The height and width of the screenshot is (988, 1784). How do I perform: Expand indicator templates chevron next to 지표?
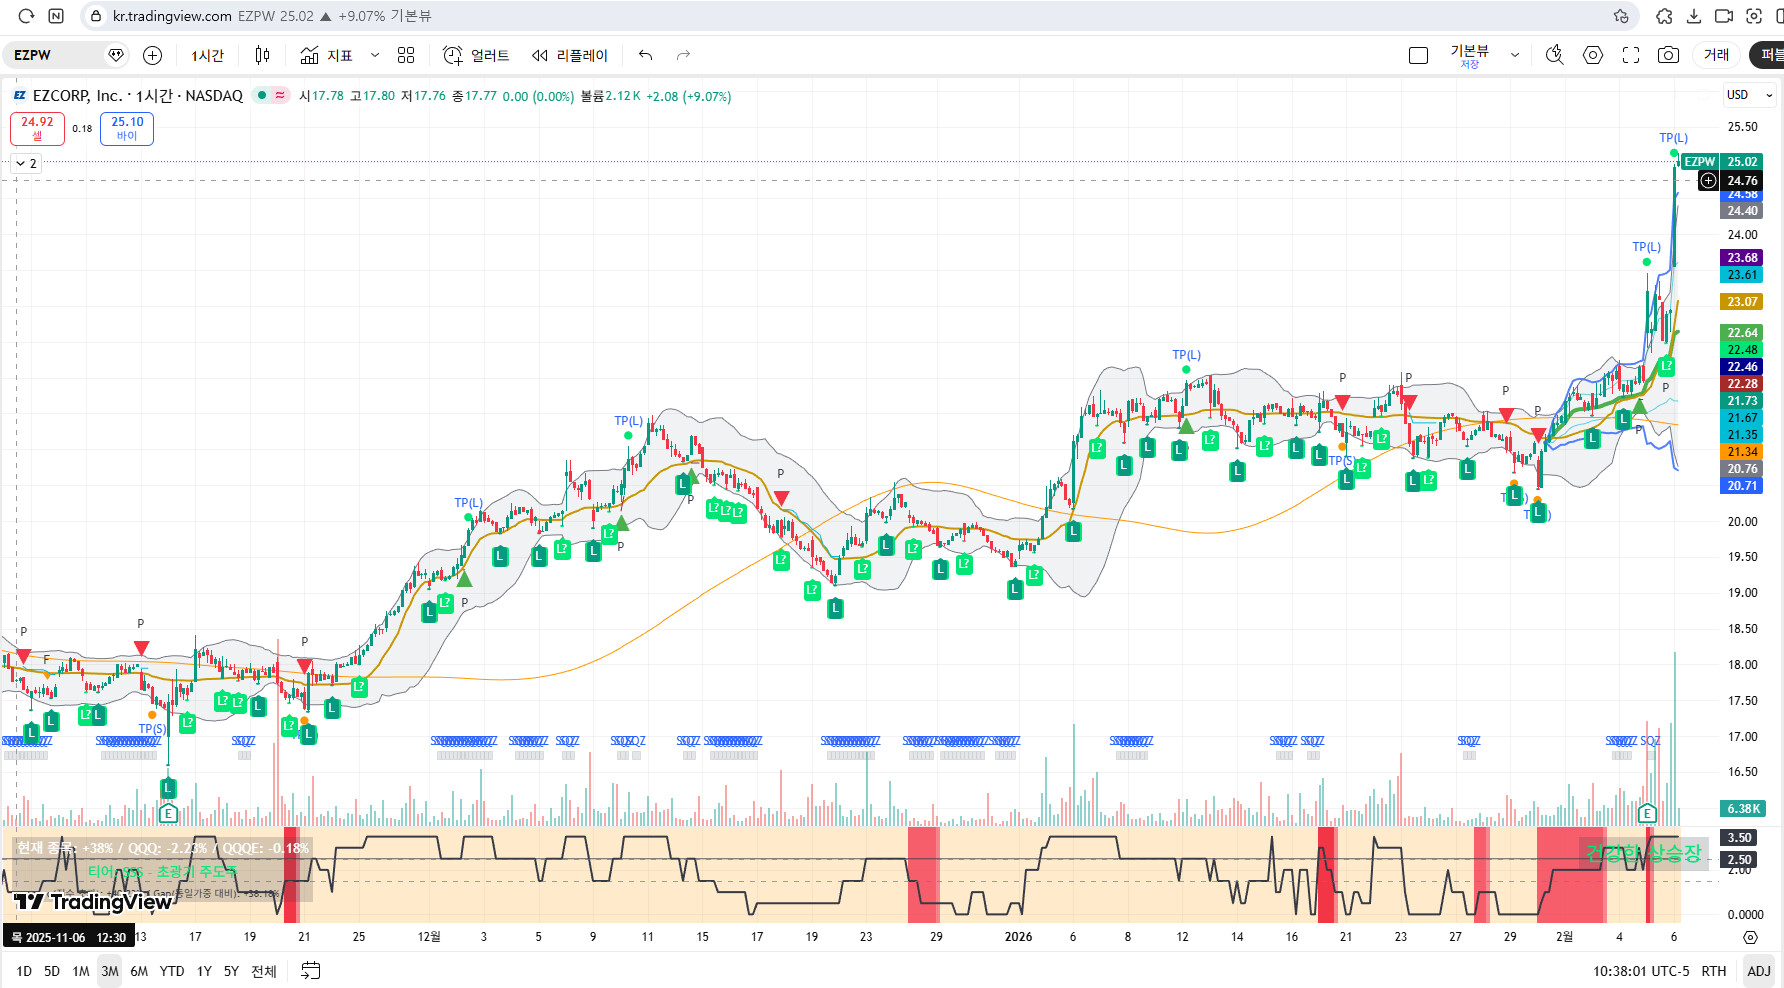(375, 55)
